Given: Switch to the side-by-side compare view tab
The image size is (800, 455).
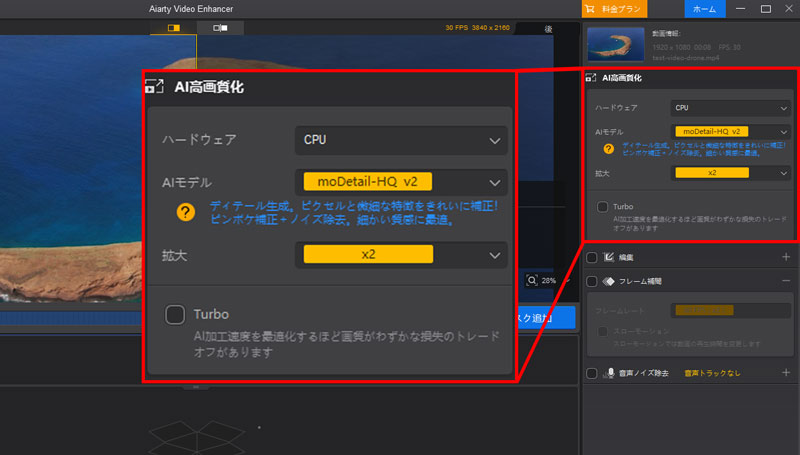Looking at the screenshot, I should click(220, 28).
